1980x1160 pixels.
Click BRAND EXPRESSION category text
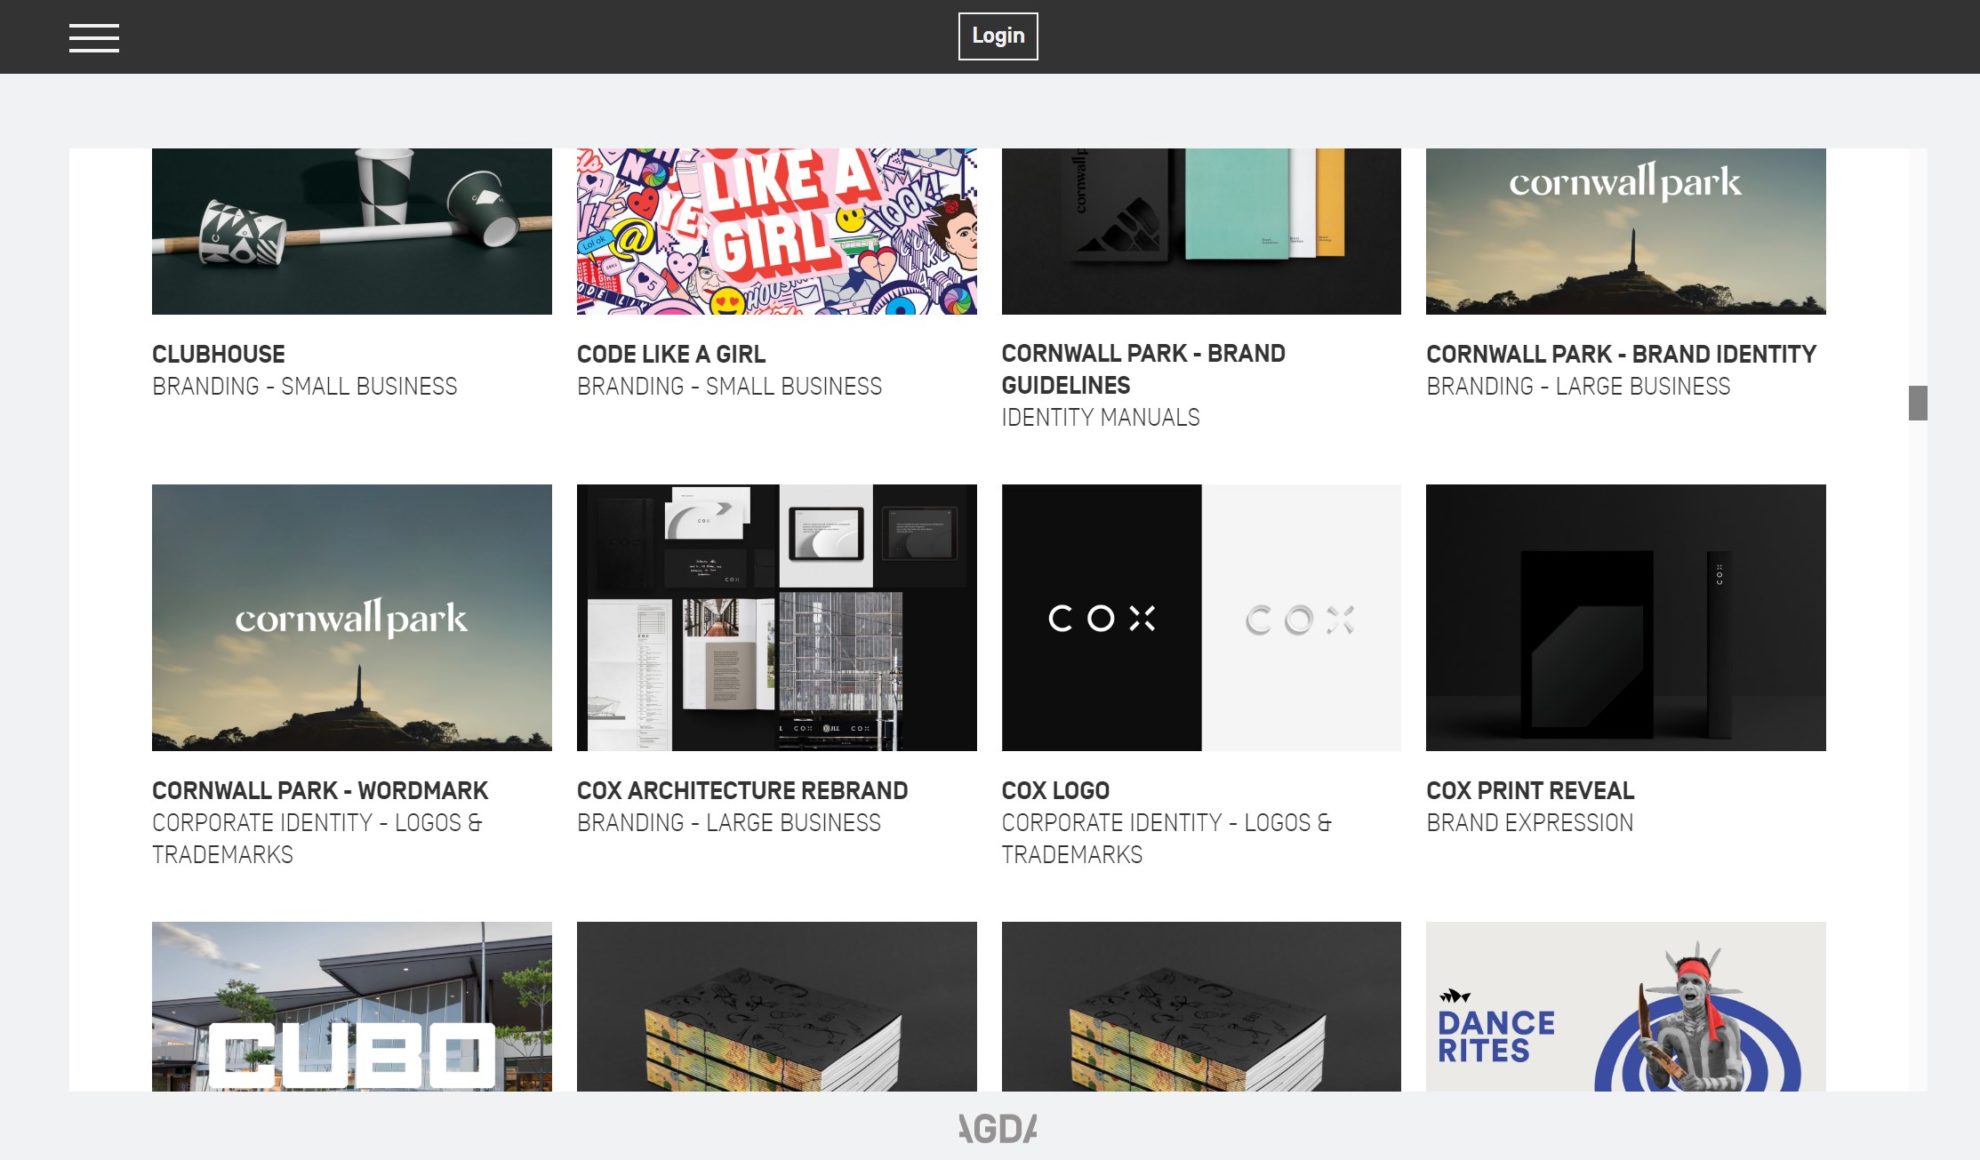point(1529,822)
